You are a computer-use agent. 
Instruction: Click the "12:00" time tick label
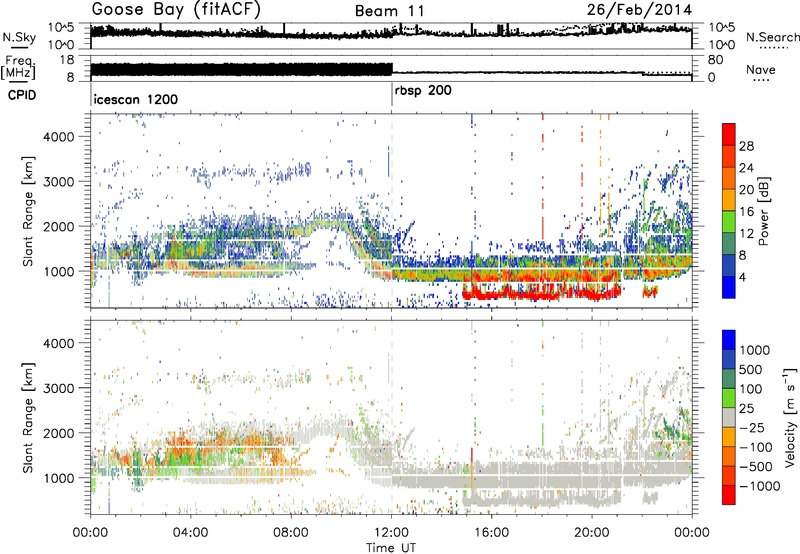pos(391,533)
